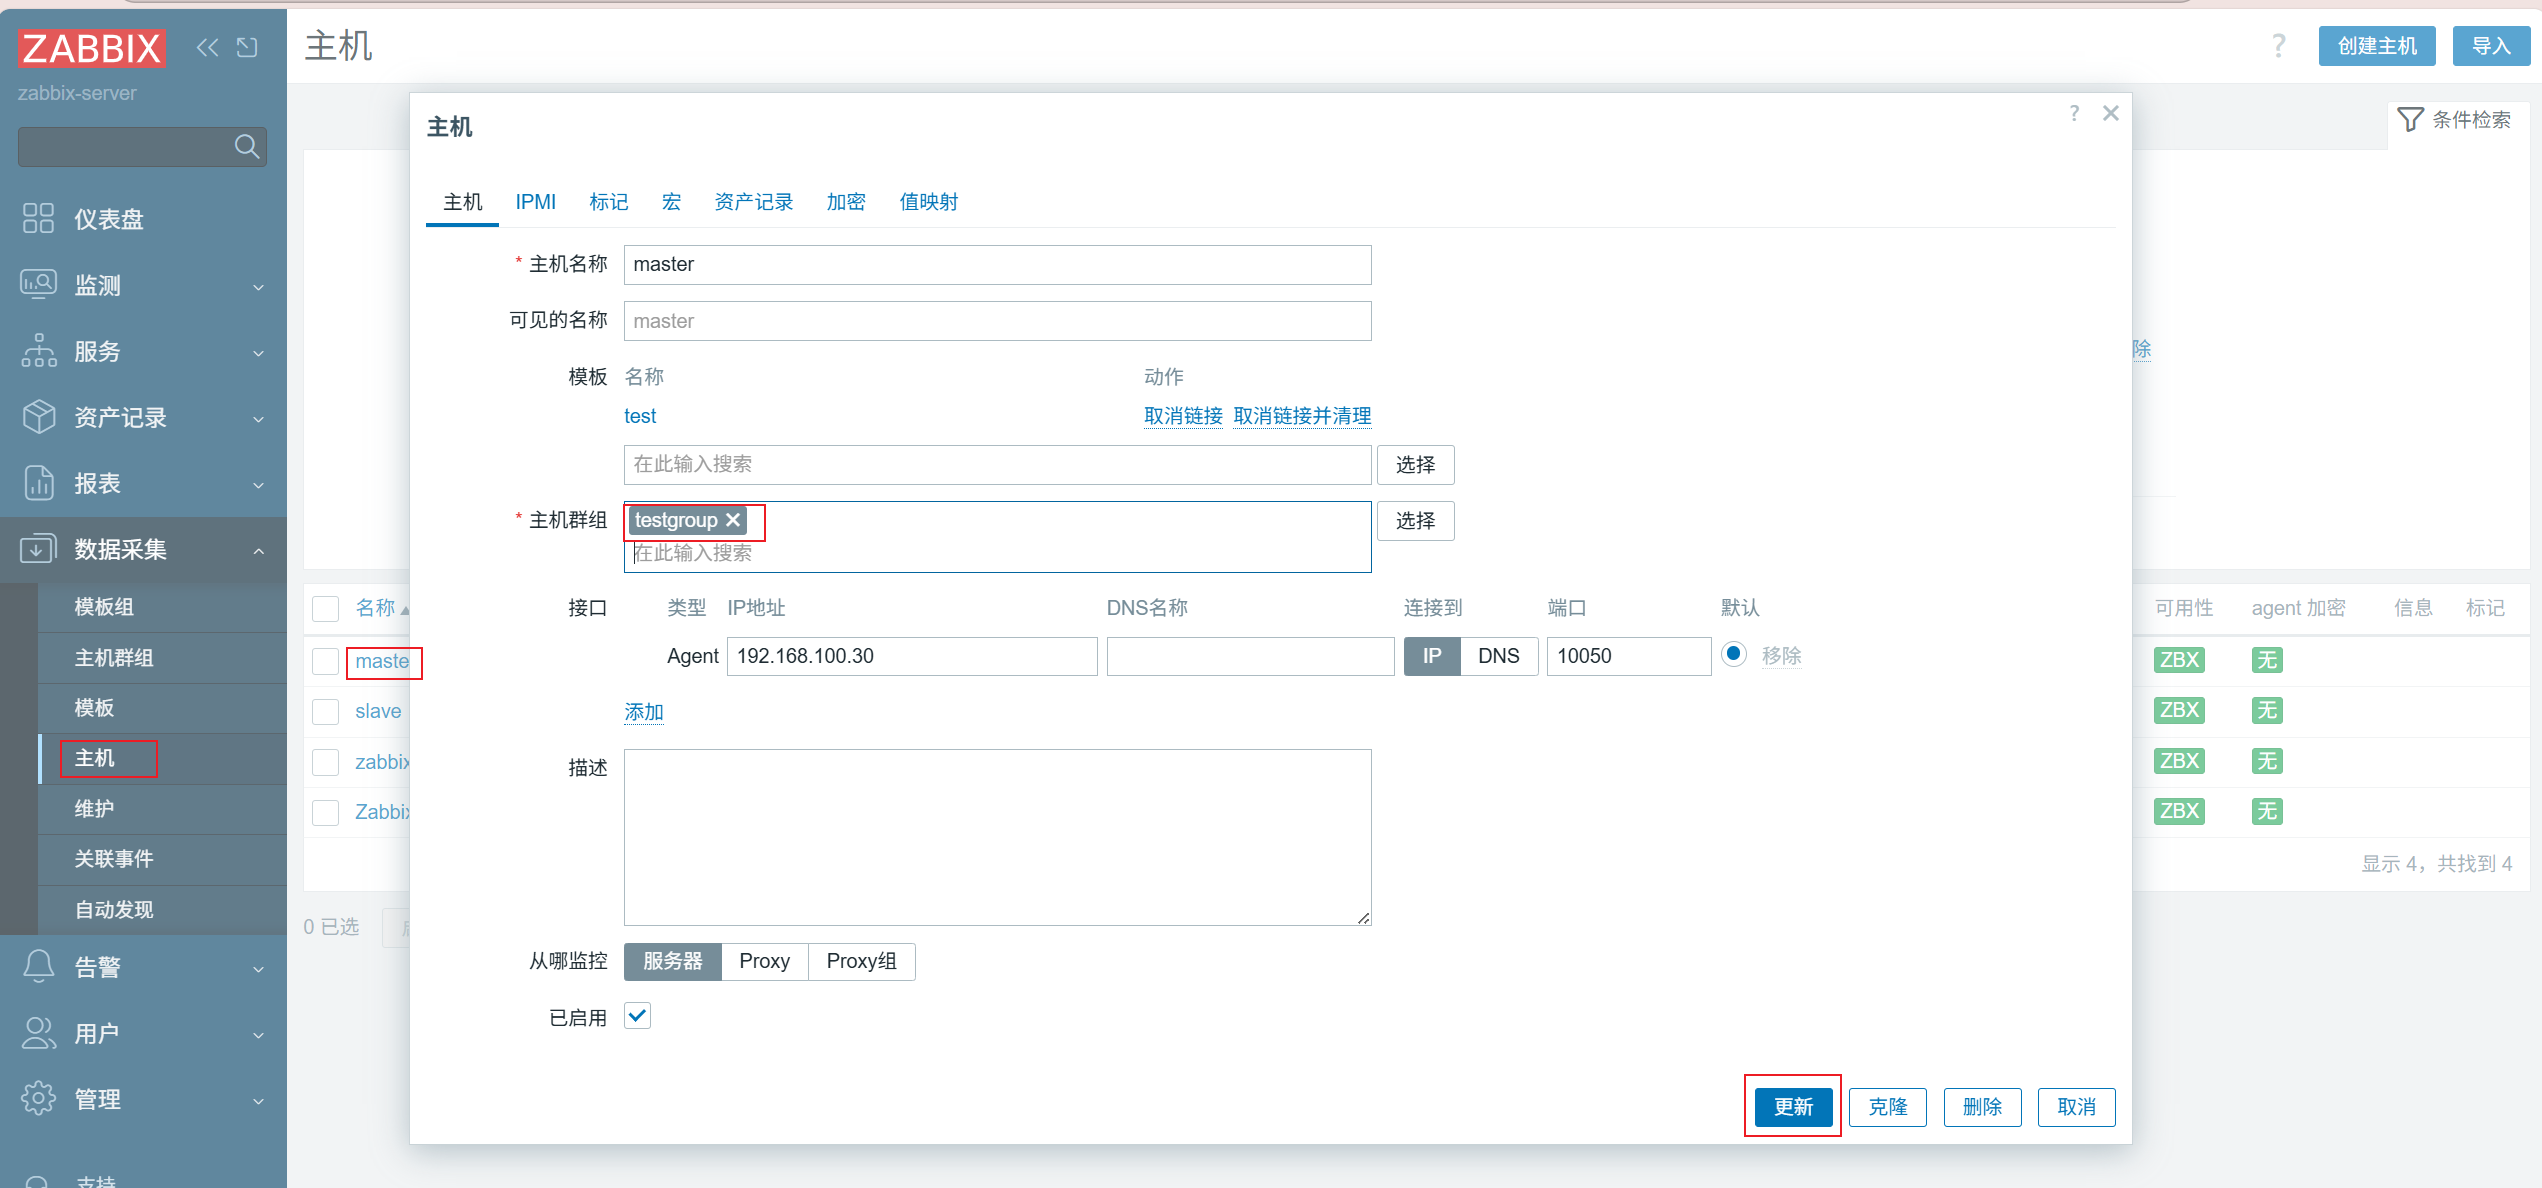Toggle the 已启用 enabled checkbox
The height and width of the screenshot is (1188, 2542).
(x=637, y=1016)
